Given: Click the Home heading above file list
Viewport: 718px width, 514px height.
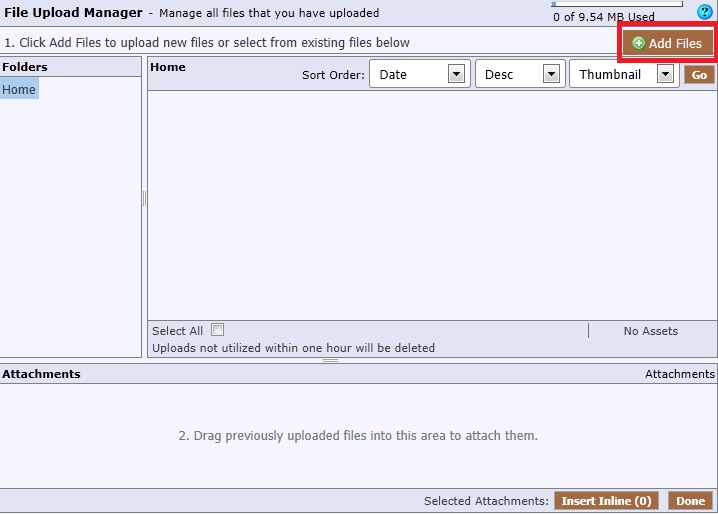Looking at the screenshot, I should pos(168,68).
